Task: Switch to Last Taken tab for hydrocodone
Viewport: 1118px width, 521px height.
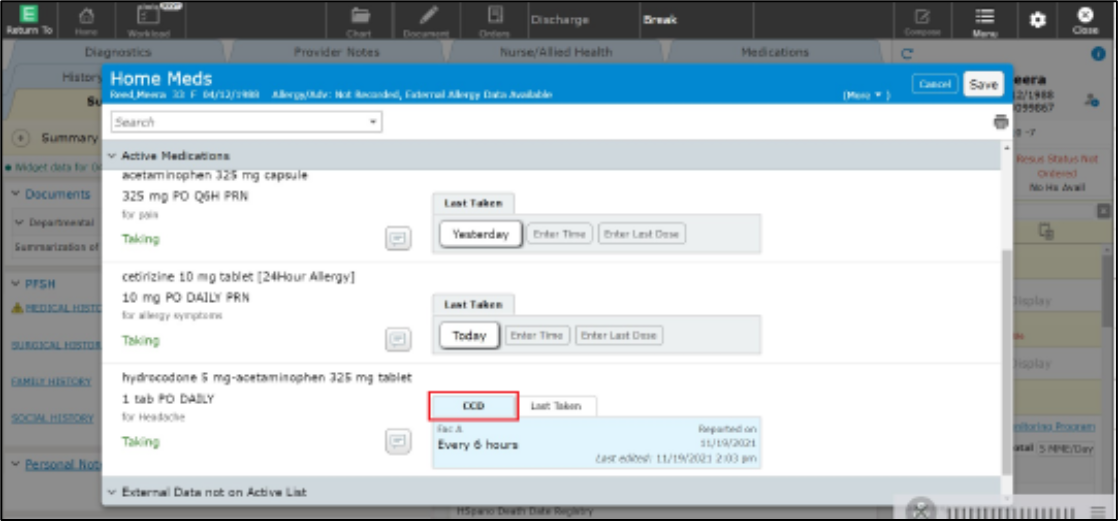Action: coord(555,406)
